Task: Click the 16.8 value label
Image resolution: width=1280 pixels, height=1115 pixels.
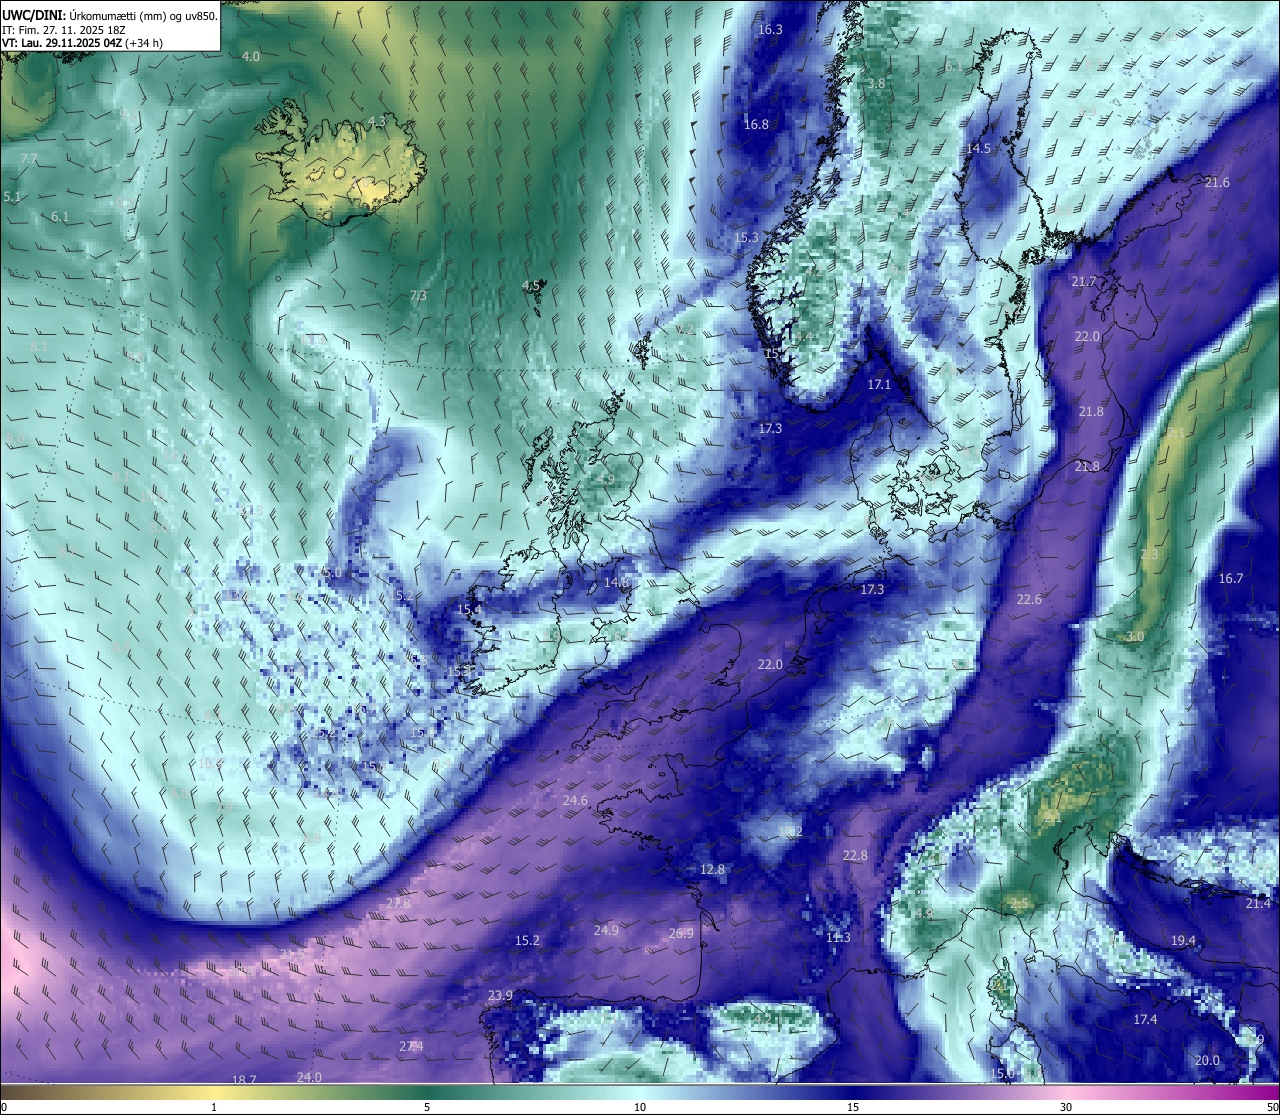Action: coord(756,125)
